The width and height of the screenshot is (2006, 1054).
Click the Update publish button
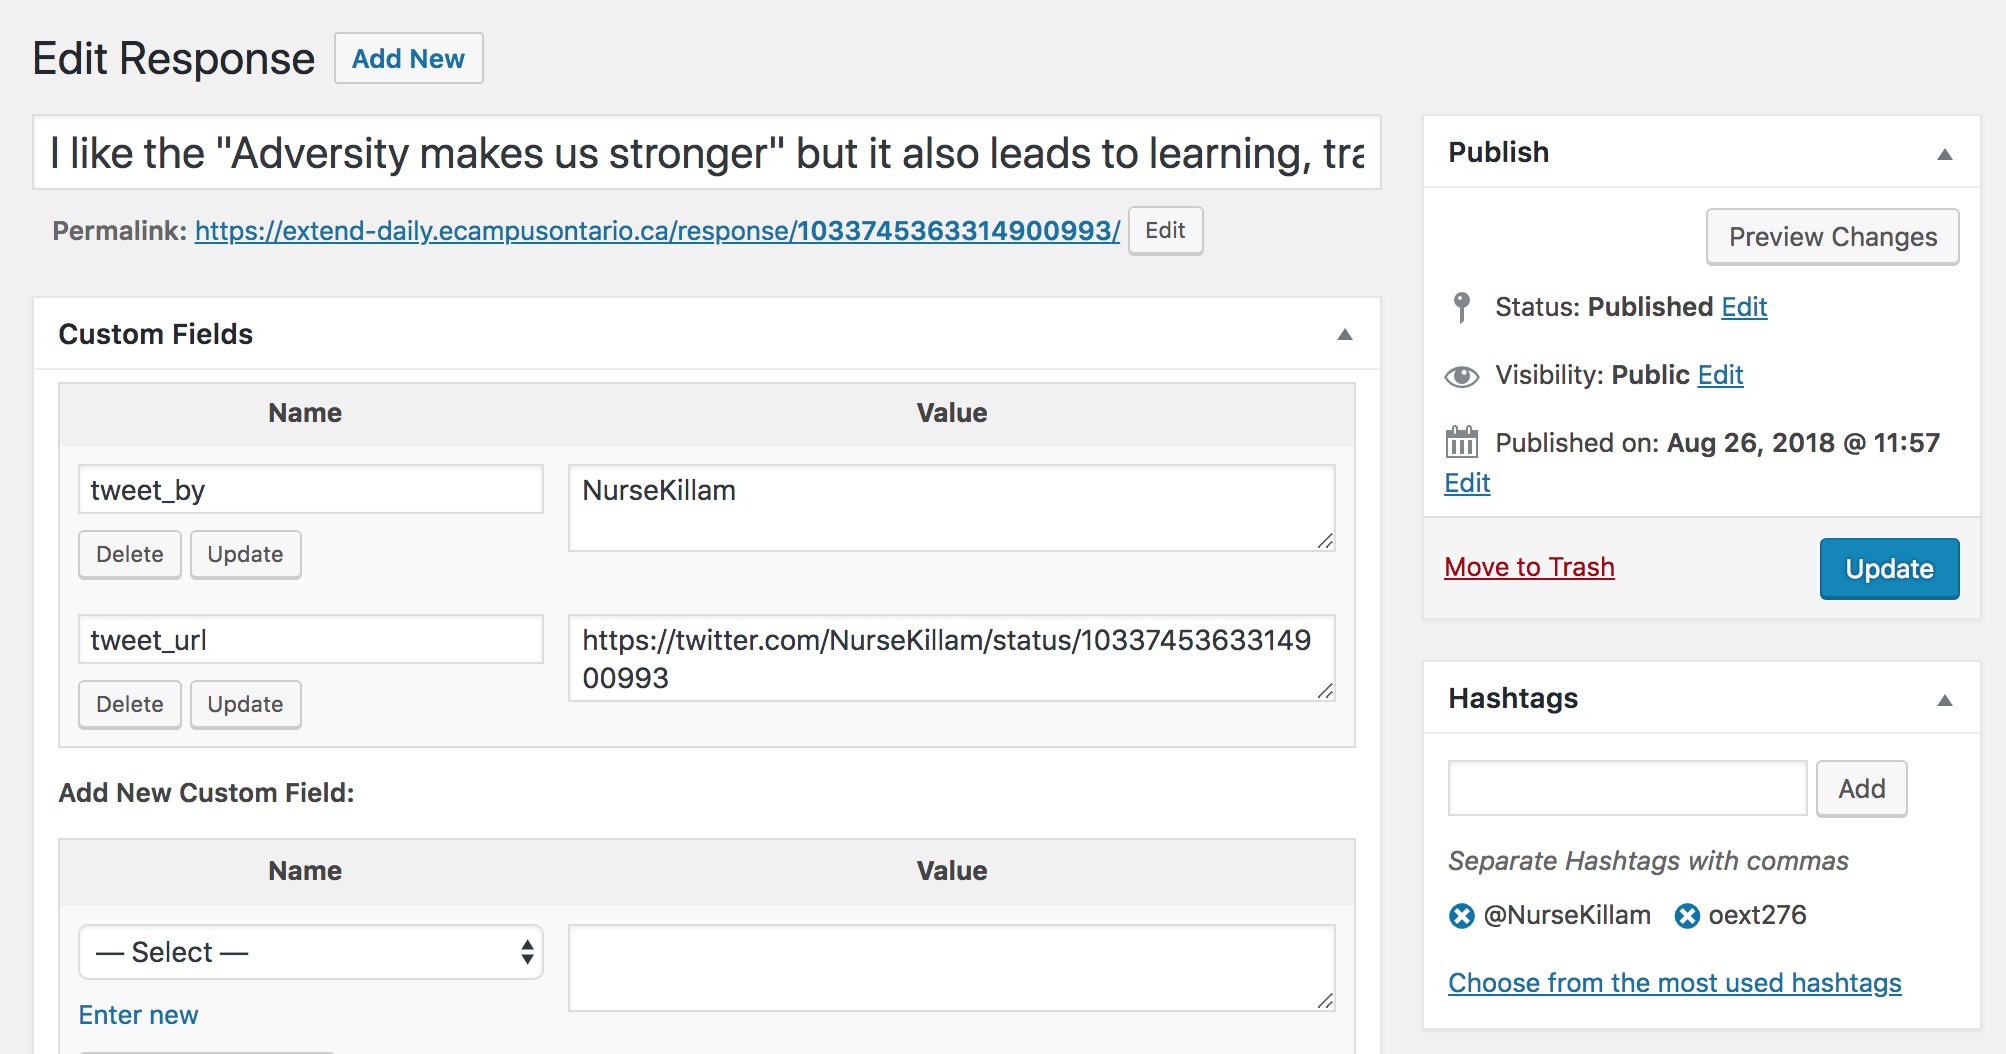(x=1888, y=568)
